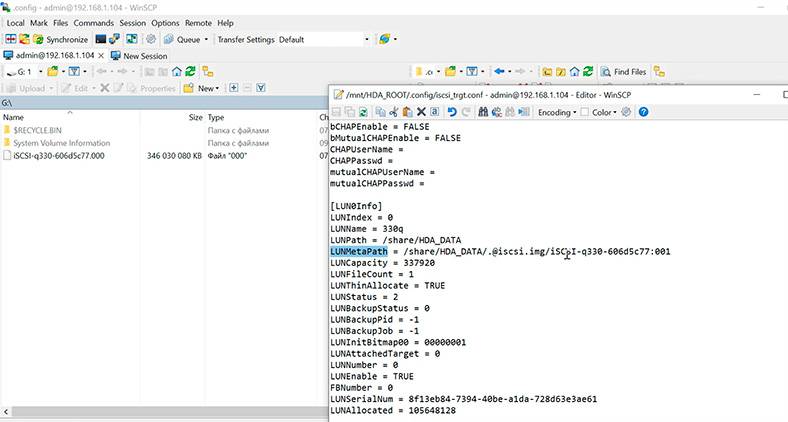
Task: Refresh the local panel
Action: pos(190,71)
